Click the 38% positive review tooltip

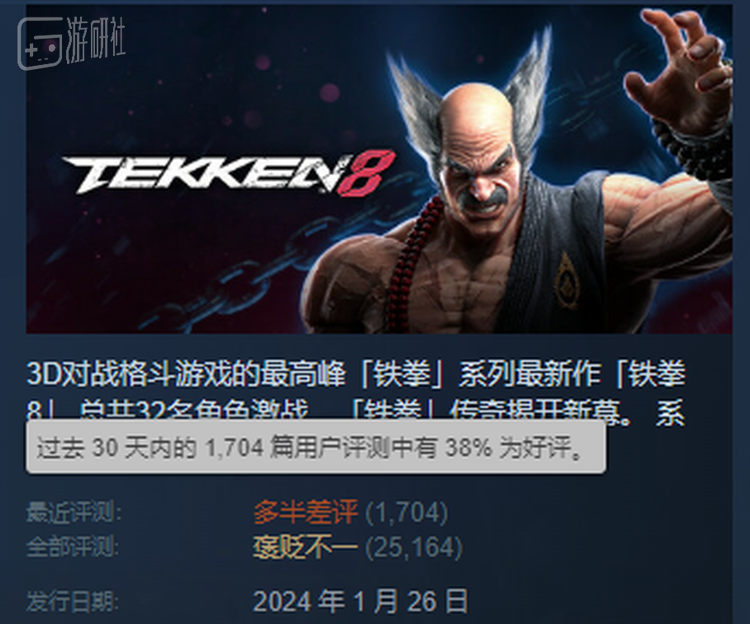point(316,448)
